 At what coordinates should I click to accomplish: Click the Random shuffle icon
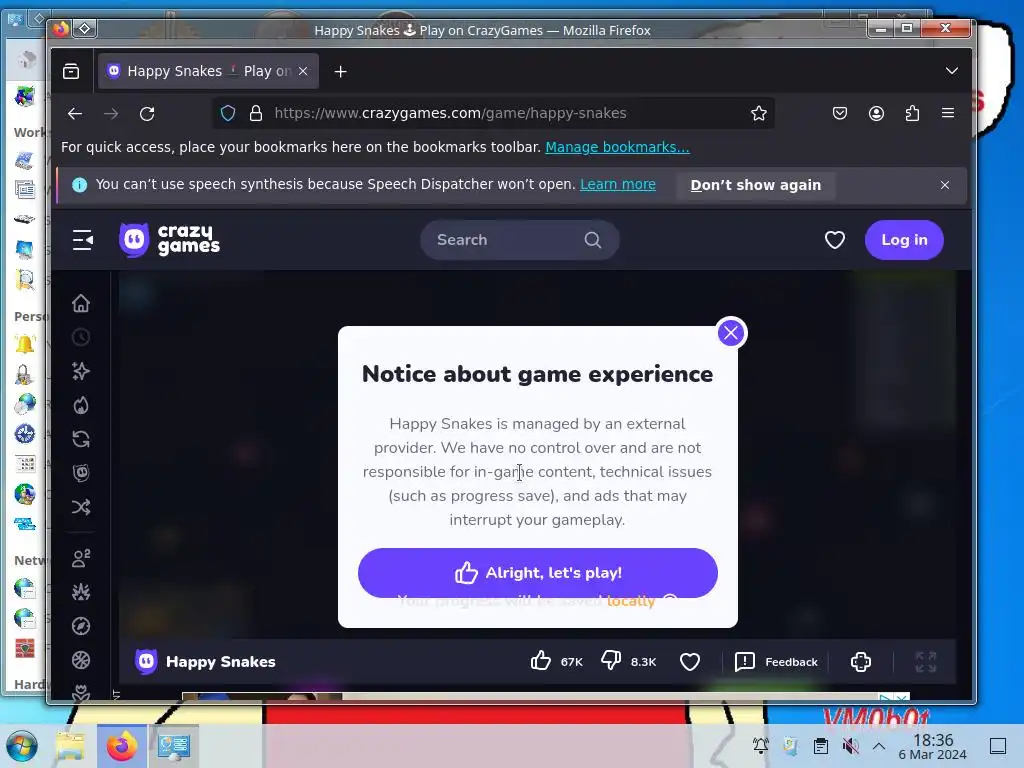(81, 507)
